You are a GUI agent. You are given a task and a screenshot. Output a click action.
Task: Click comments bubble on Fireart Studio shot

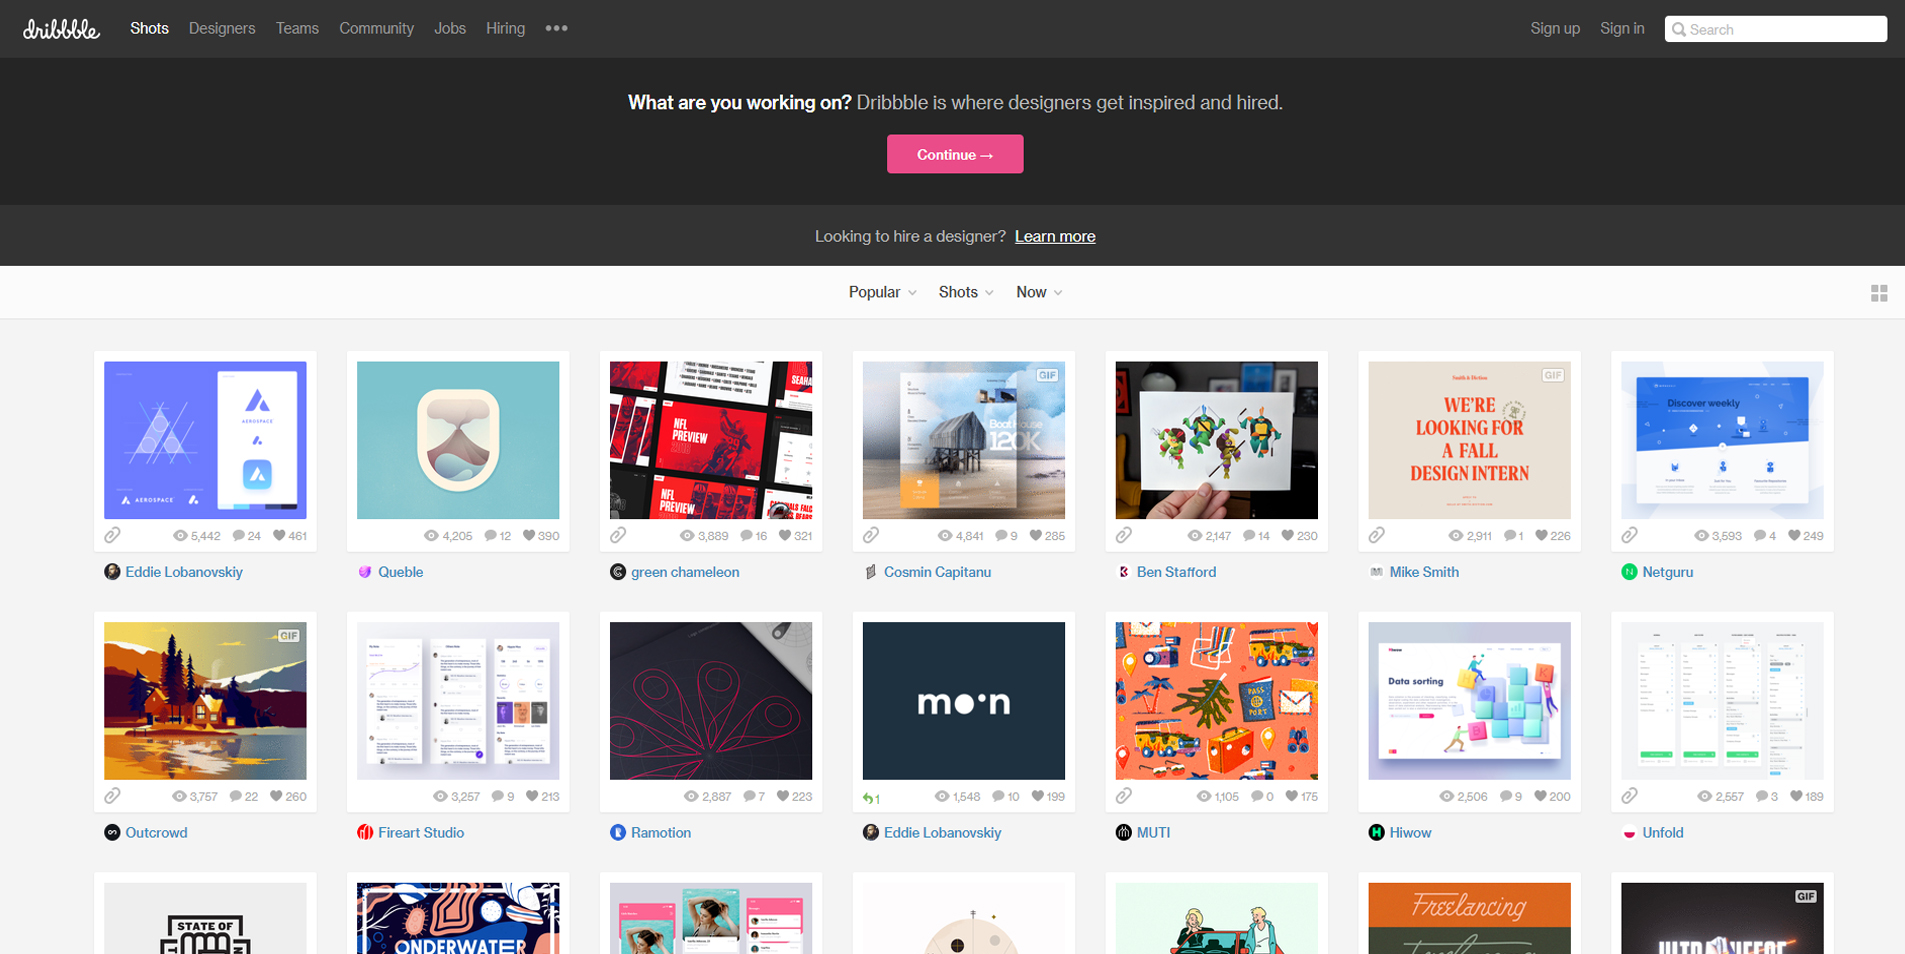tap(497, 796)
